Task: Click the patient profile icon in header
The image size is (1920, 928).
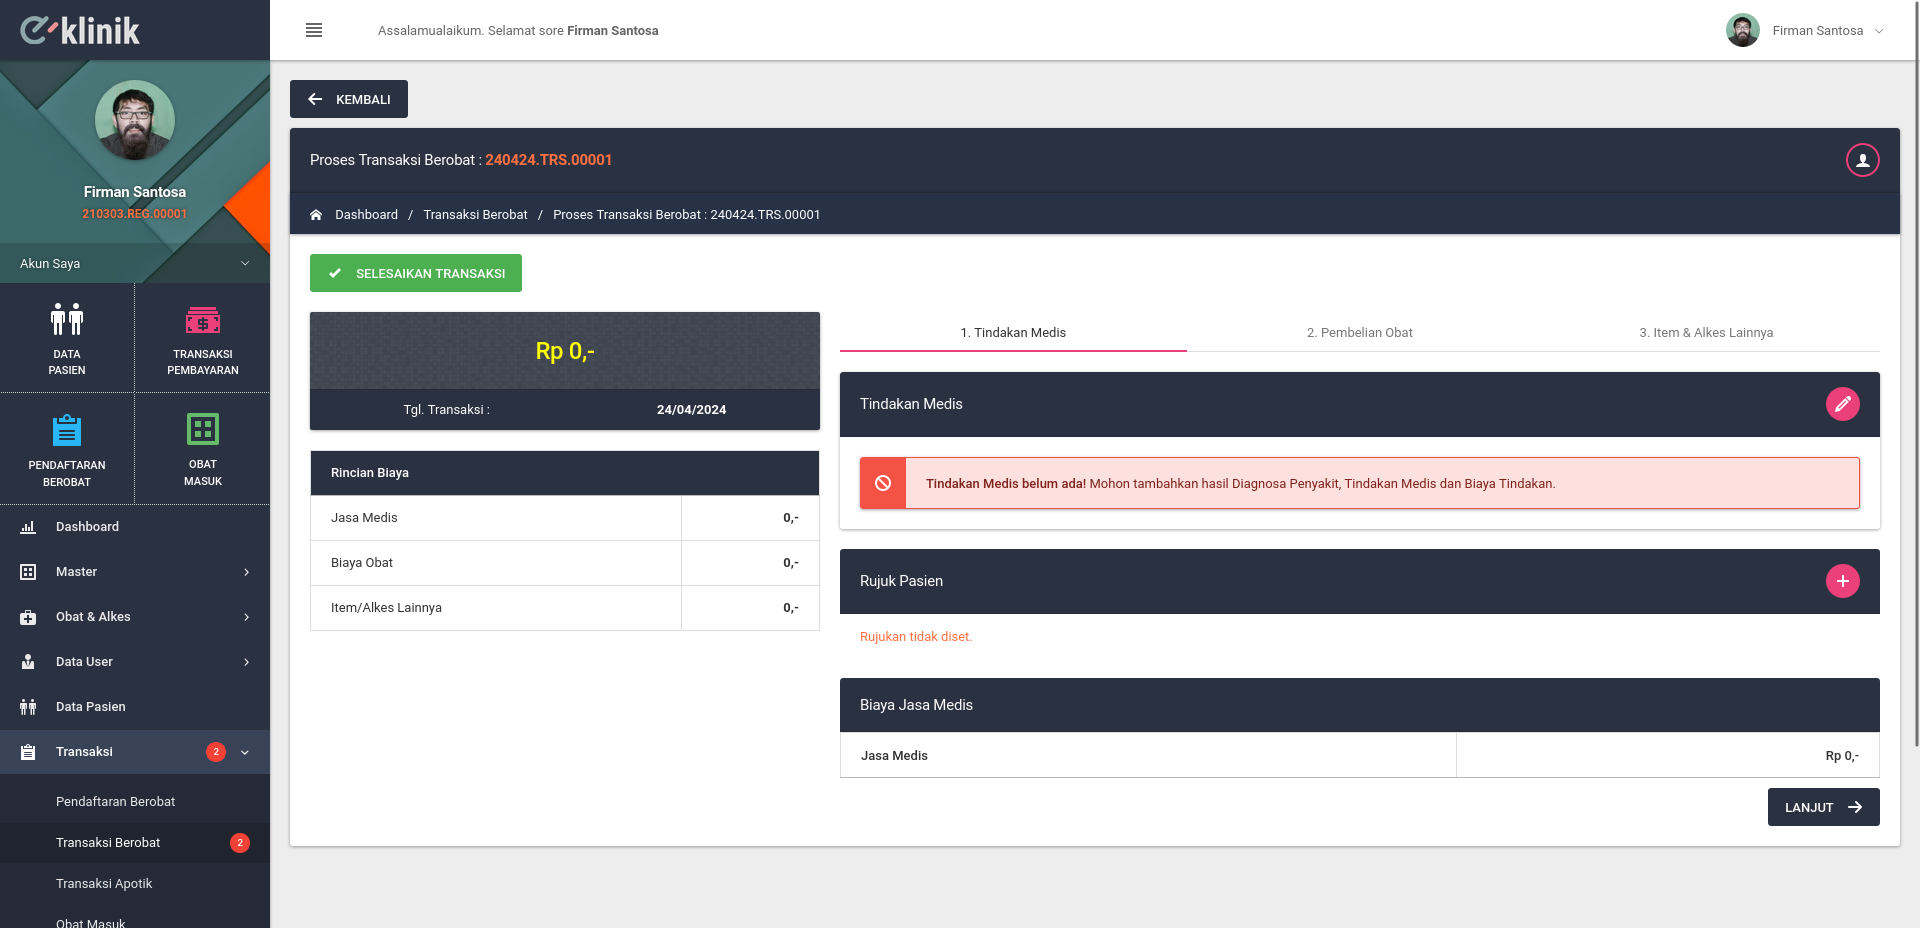Action: click(1863, 160)
